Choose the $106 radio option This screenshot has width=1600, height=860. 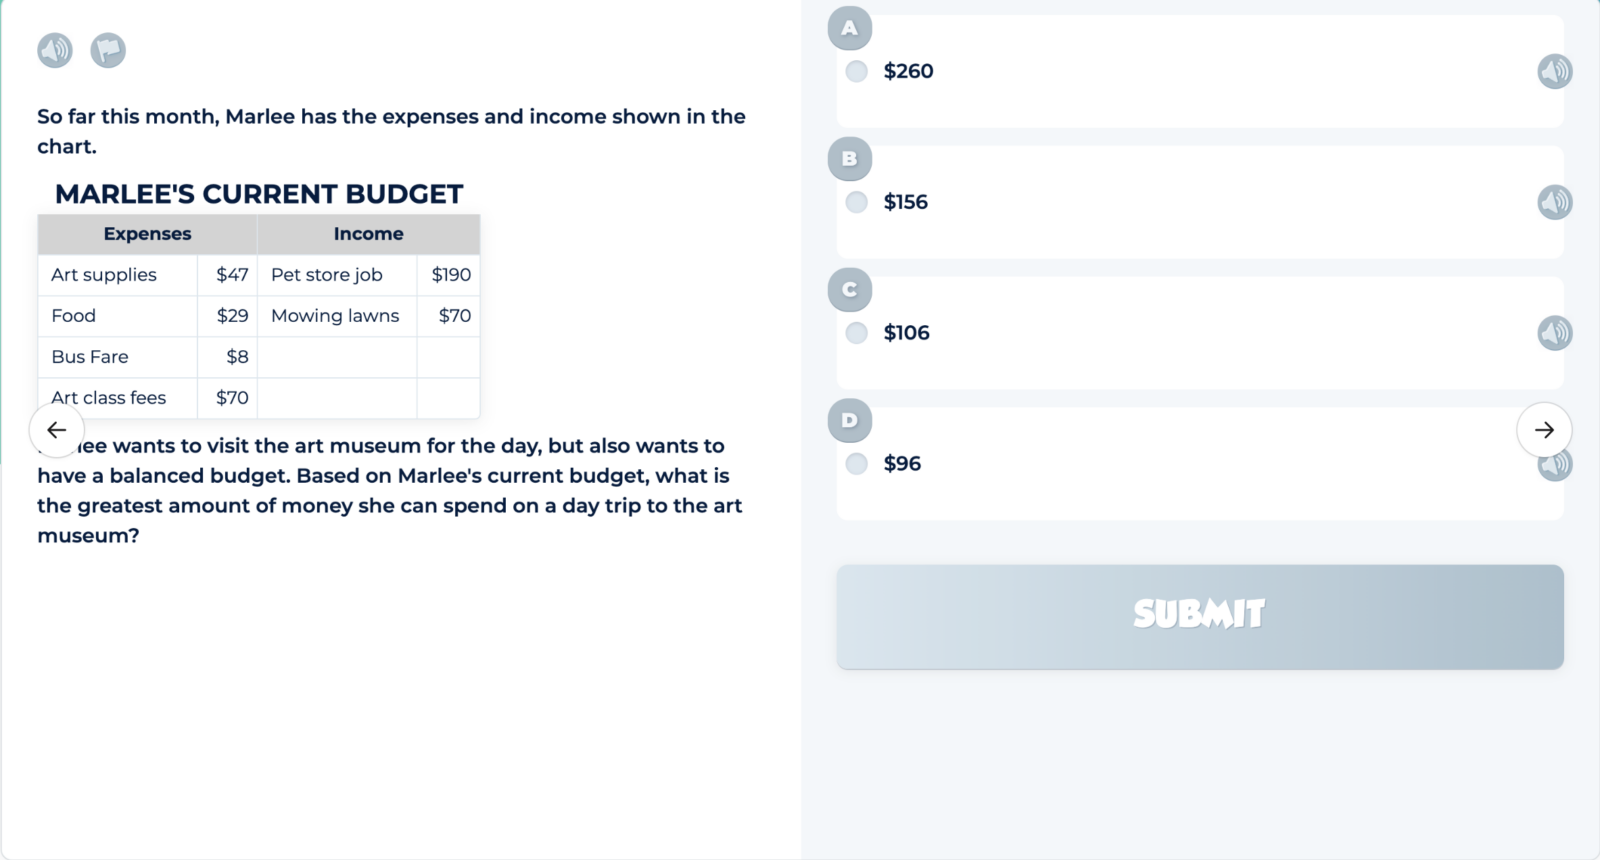(857, 333)
